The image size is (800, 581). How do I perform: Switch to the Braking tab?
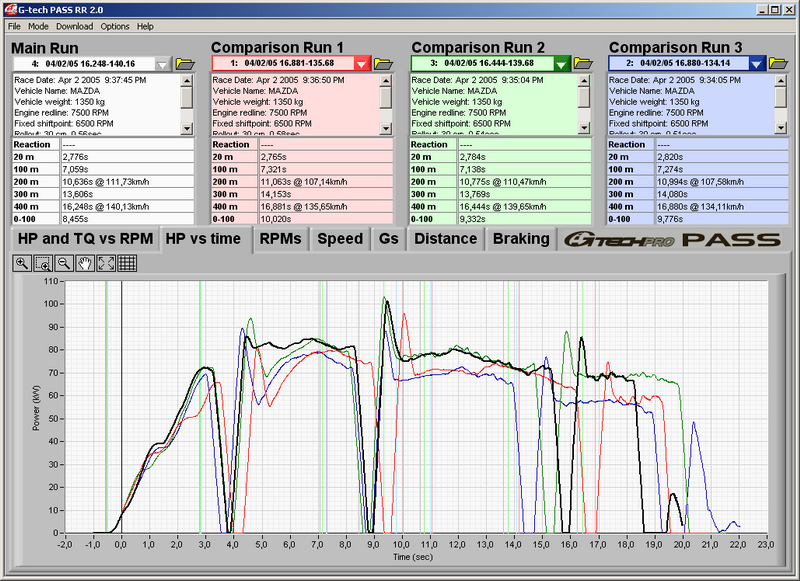tap(521, 239)
